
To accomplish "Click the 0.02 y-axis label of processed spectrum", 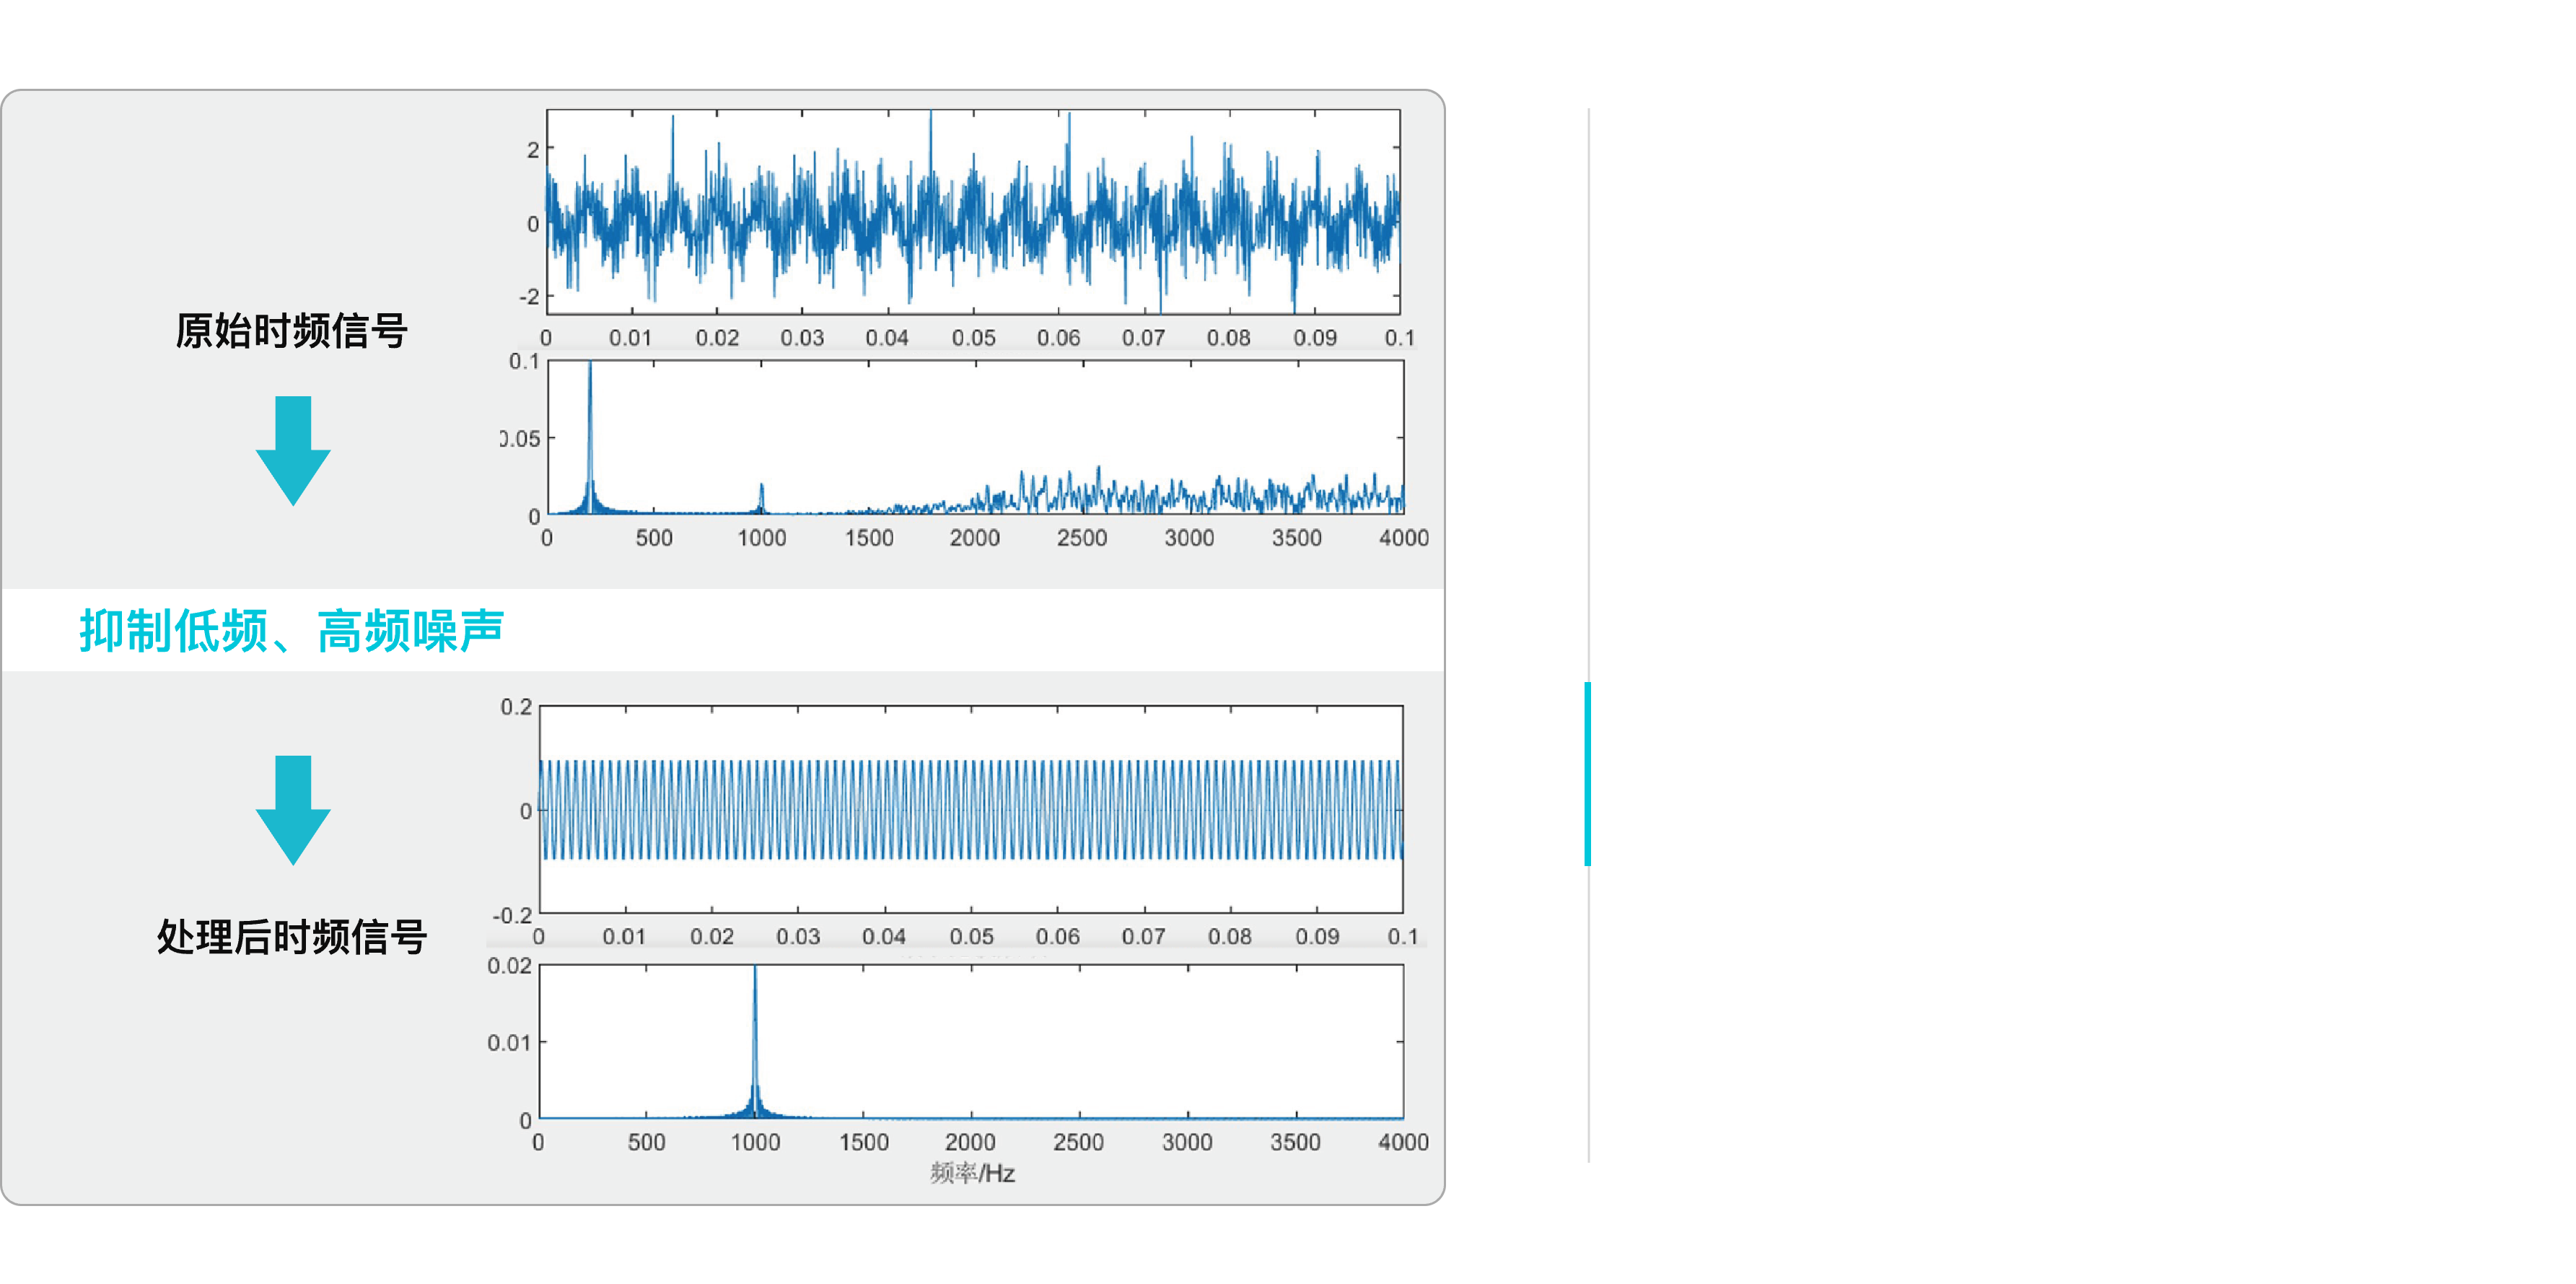I will pyautogui.click(x=509, y=966).
